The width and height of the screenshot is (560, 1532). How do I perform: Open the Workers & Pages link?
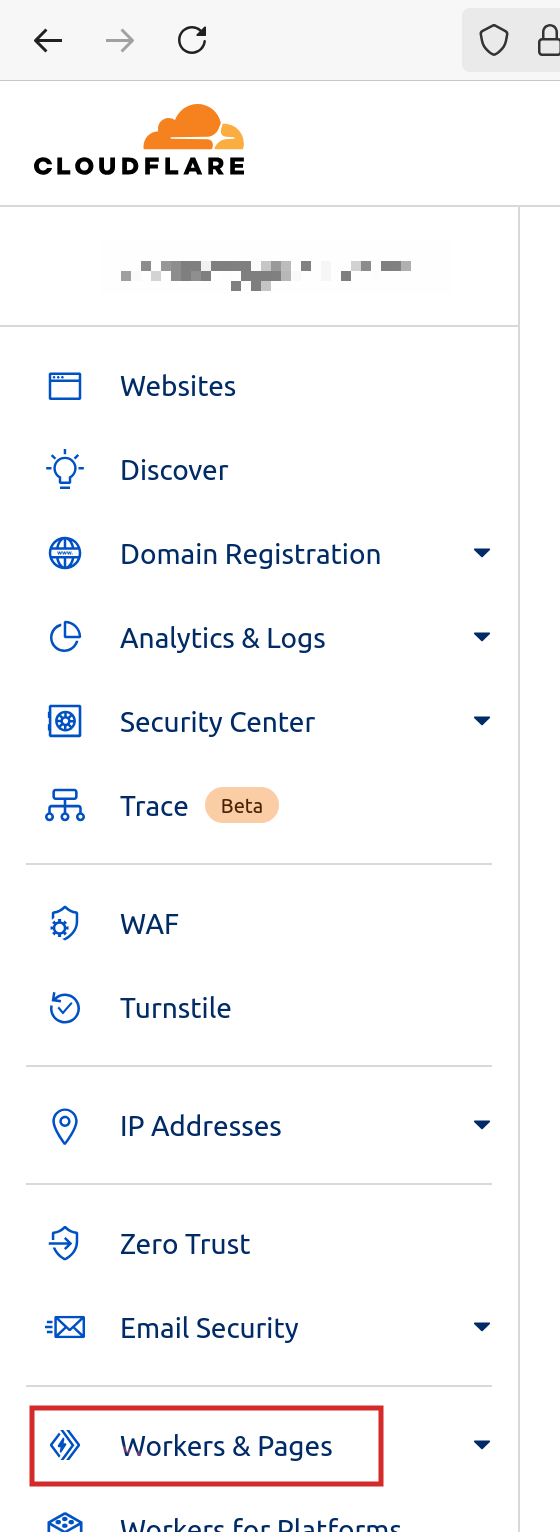[226, 1446]
